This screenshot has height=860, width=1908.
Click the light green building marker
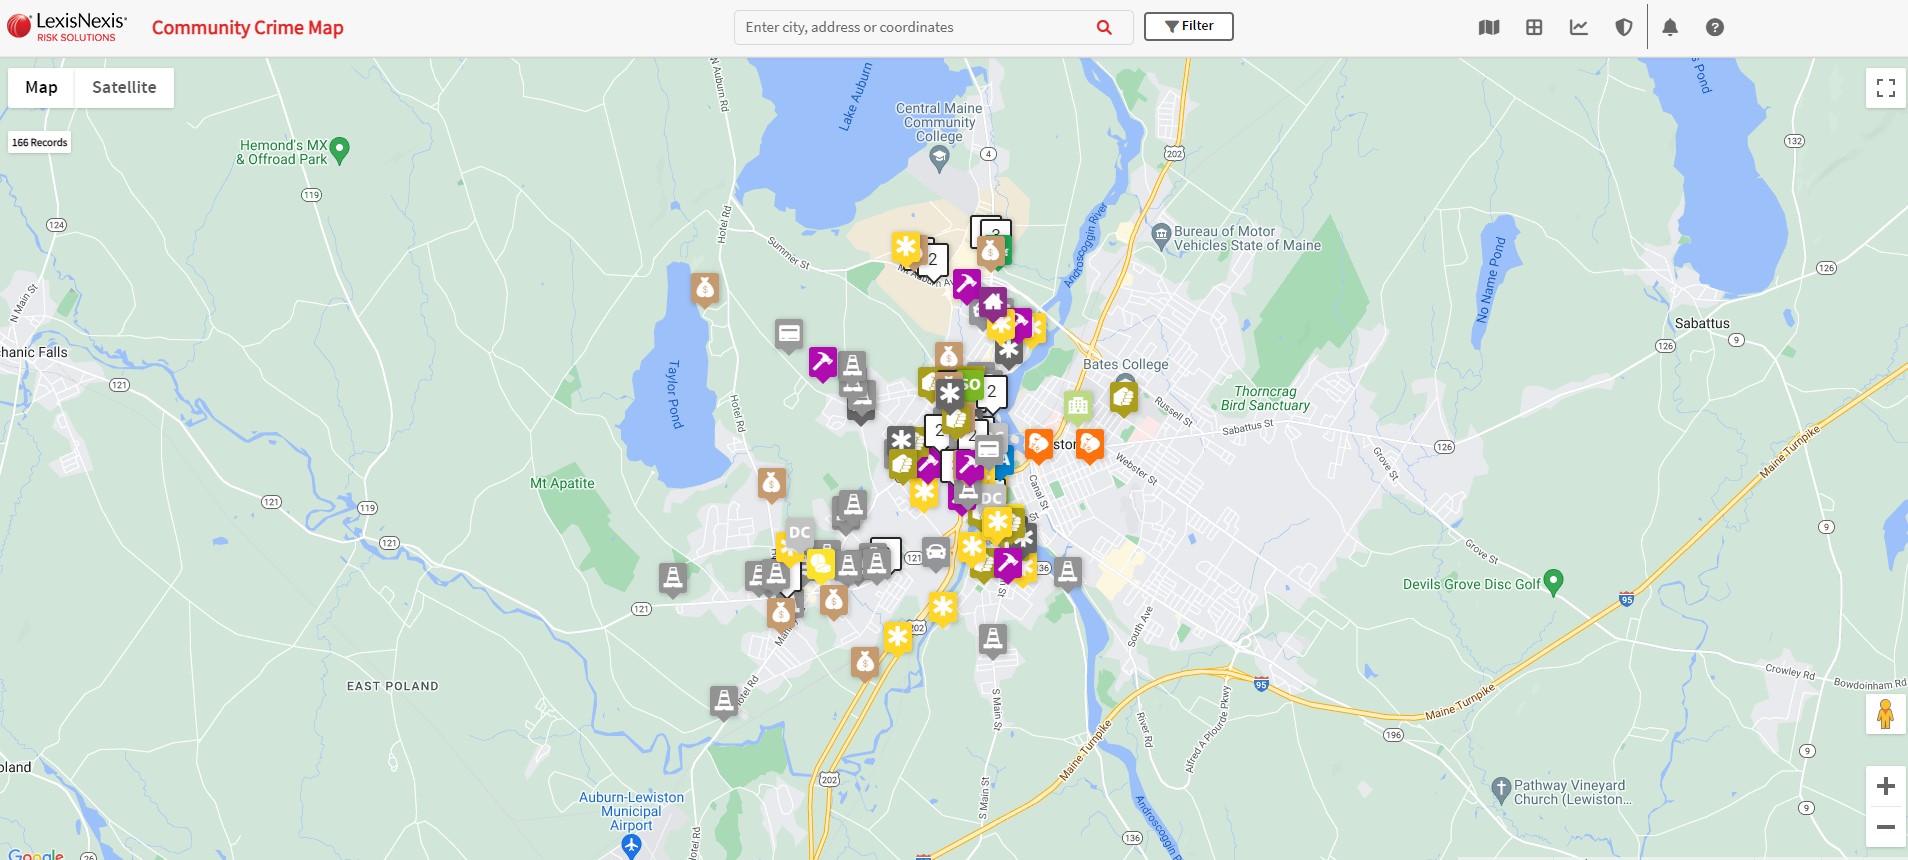click(1077, 405)
